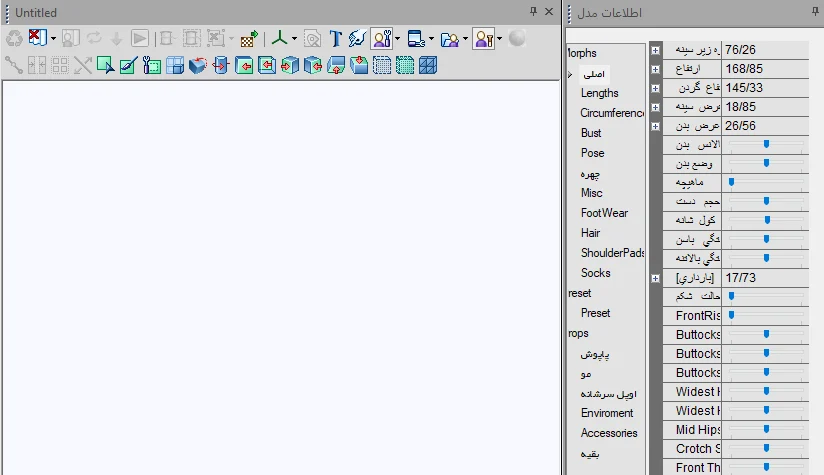
Task: Select Accessories in the props list
Action: (x=609, y=433)
